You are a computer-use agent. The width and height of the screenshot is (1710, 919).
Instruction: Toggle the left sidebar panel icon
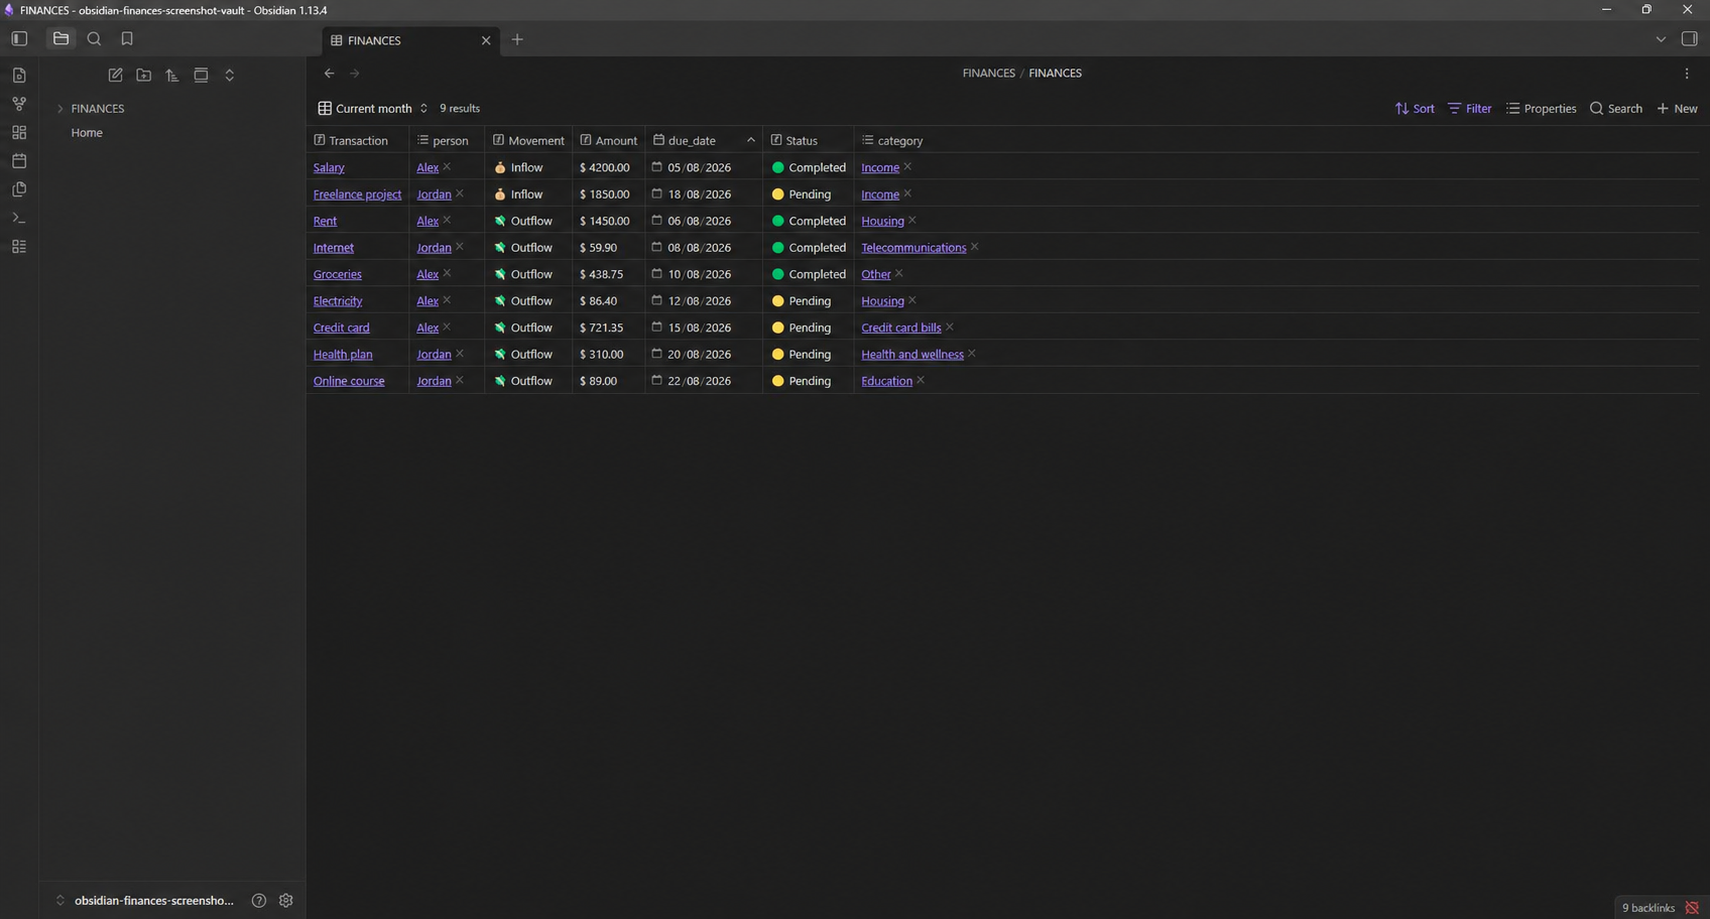(19, 39)
